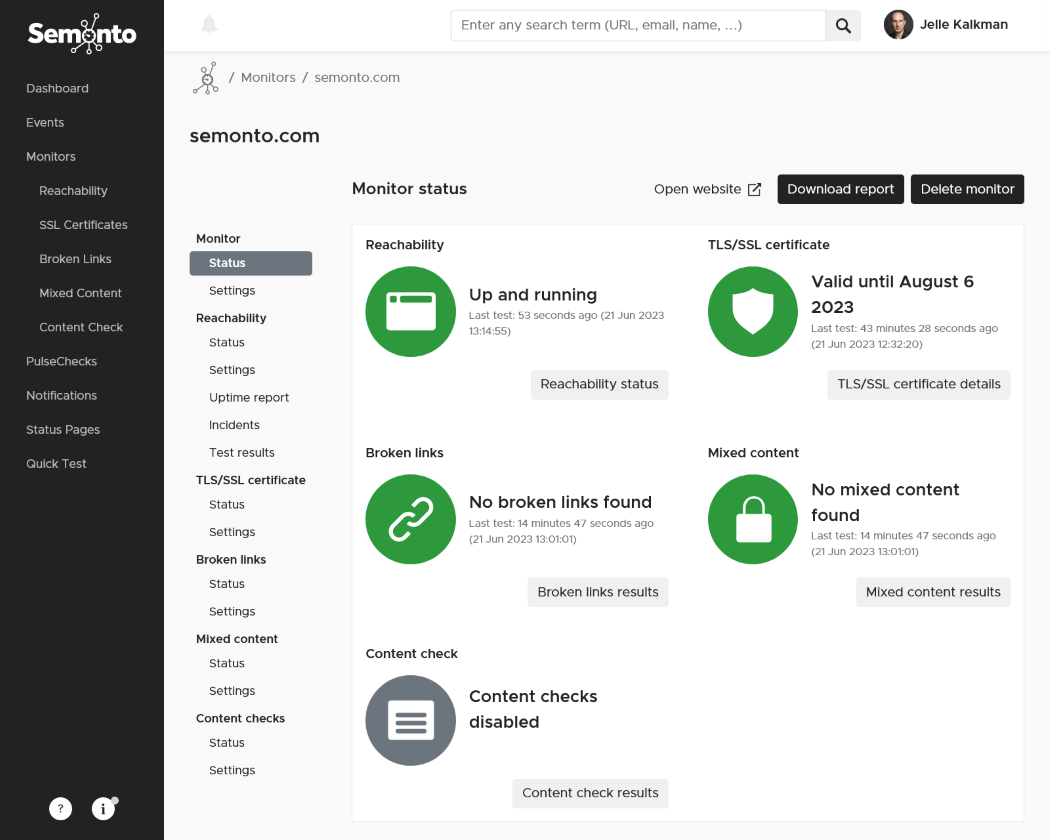Open the help question mark icon
Screen dimensions: 1050x840
pyautogui.click(x=60, y=809)
